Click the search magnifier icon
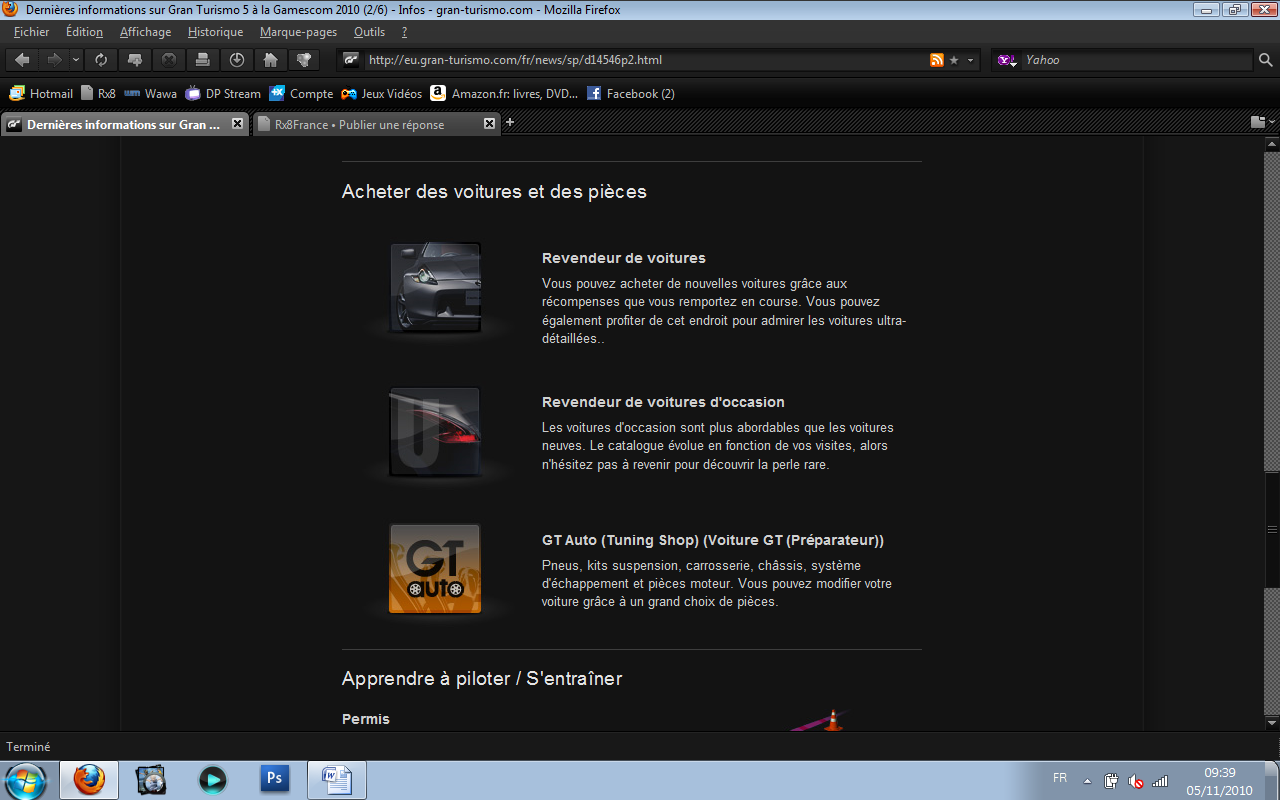The image size is (1280, 800). [1265, 60]
